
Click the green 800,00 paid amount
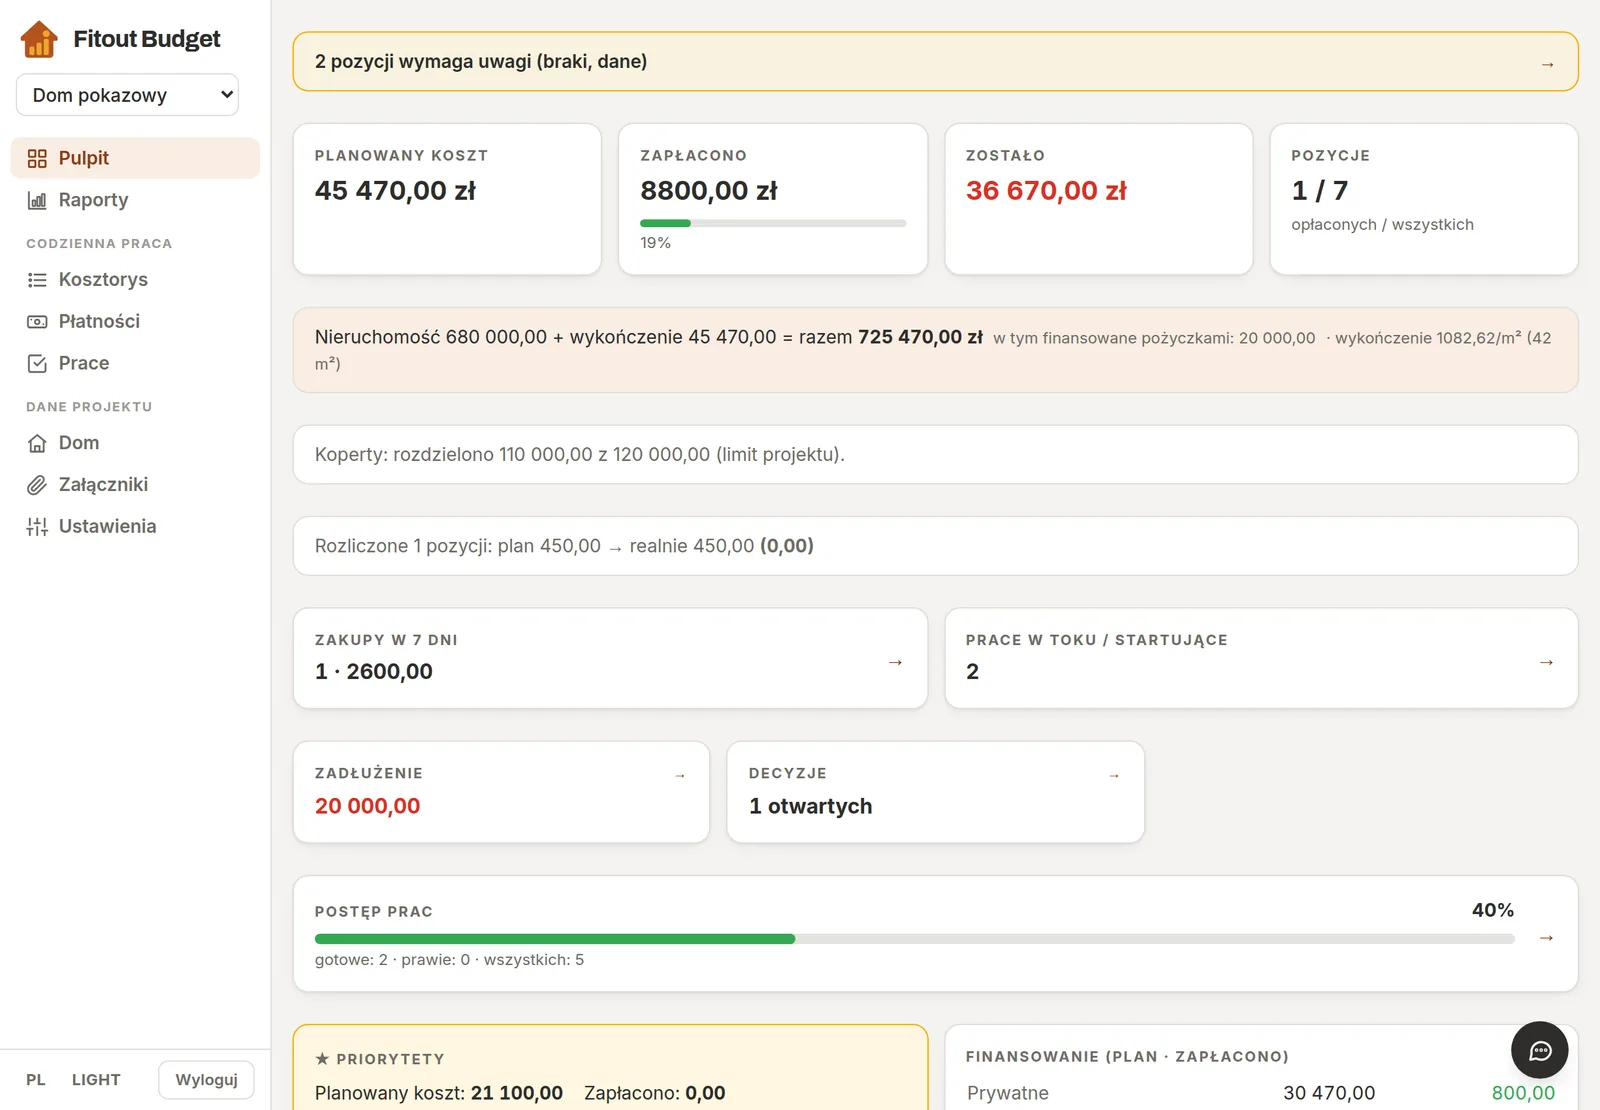click(1523, 1093)
